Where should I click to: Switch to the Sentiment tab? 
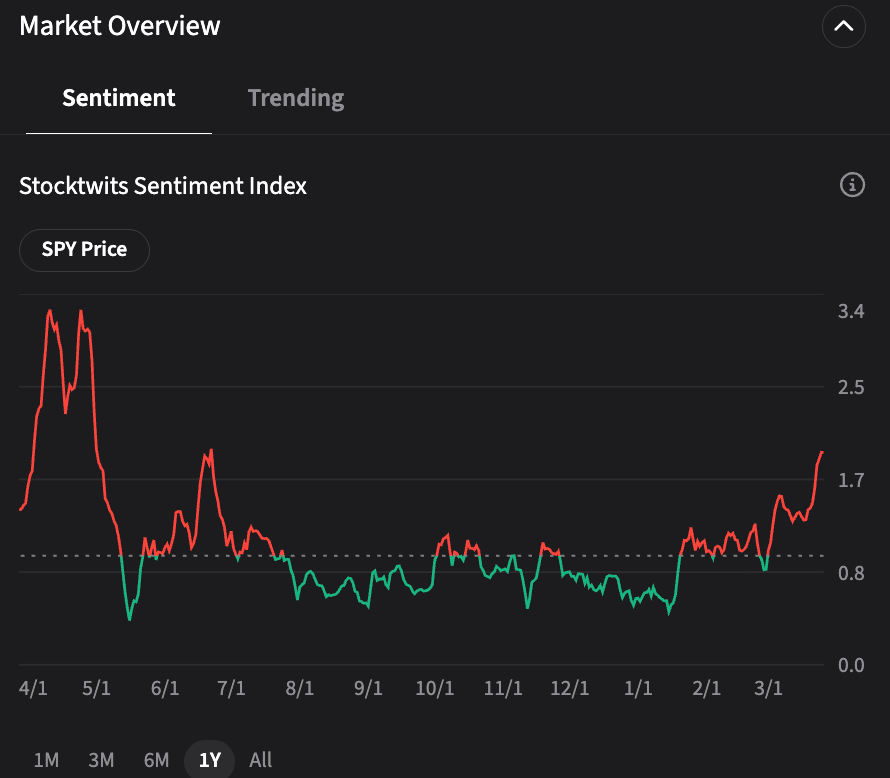click(119, 98)
